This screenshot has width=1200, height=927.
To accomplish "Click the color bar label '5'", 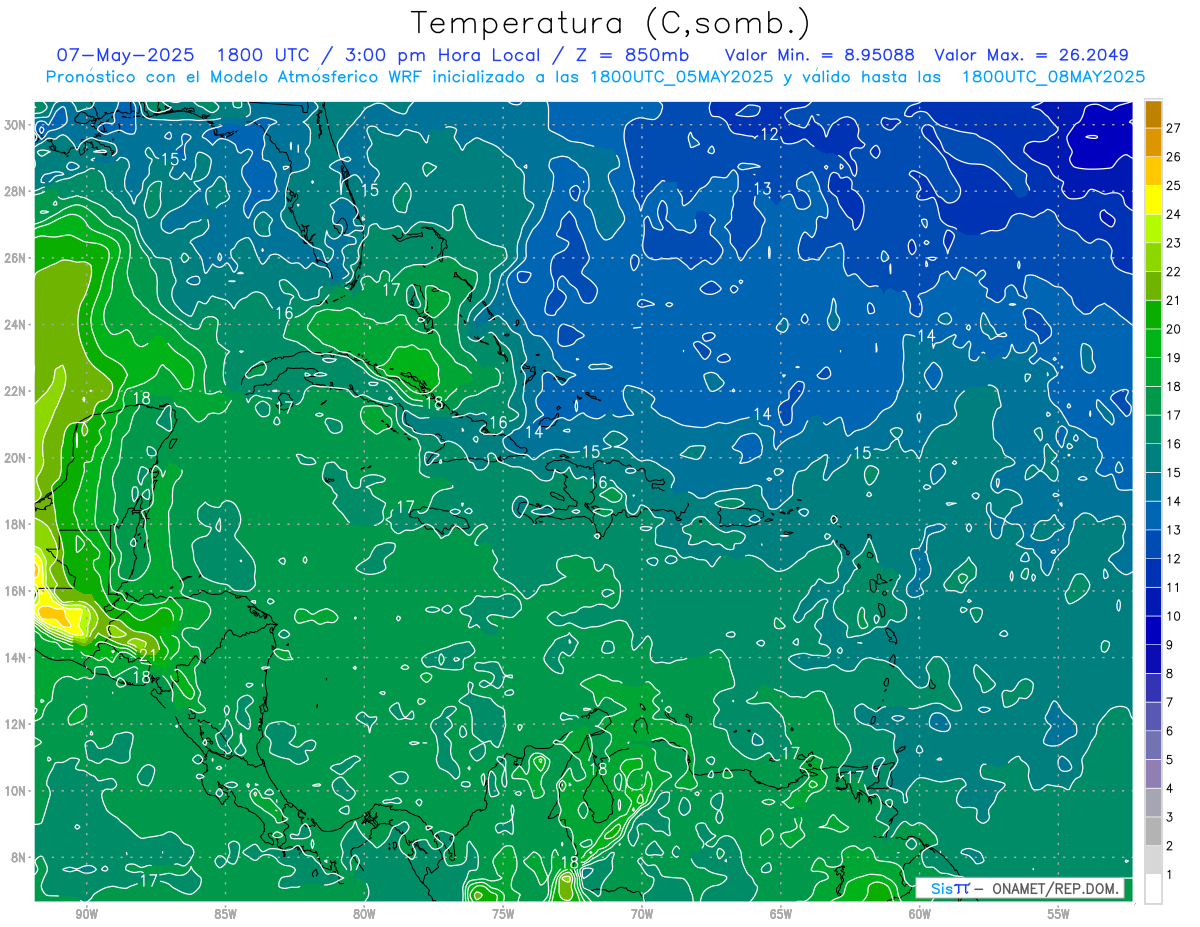I will tap(1170, 760).
